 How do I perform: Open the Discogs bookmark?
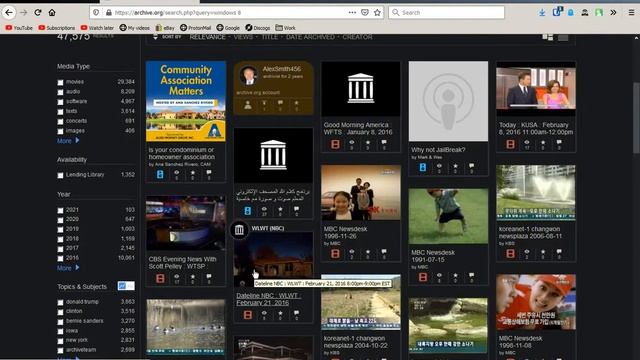258,28
